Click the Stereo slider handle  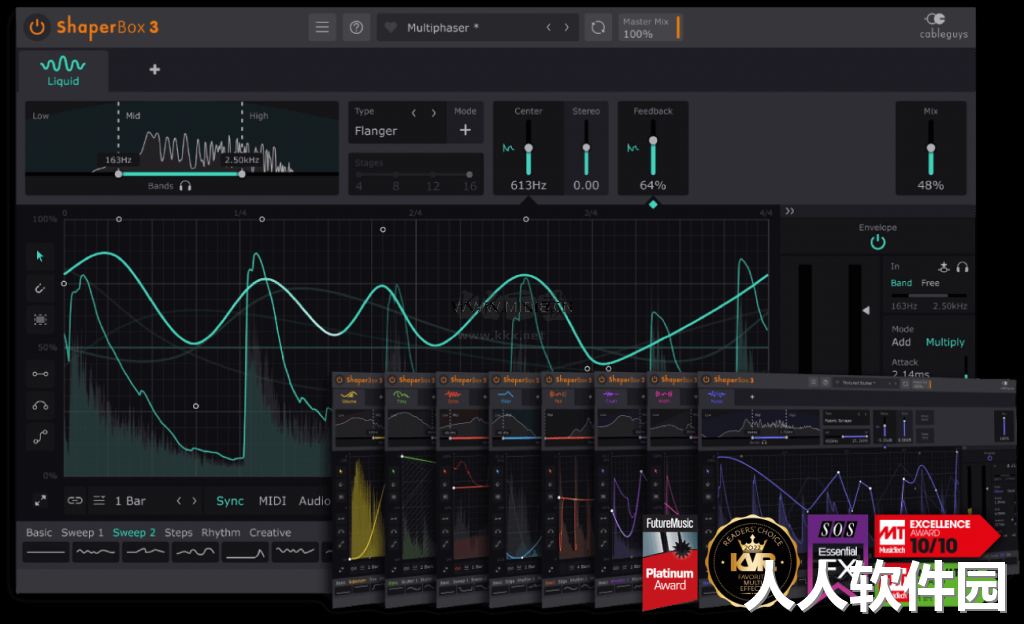(586, 147)
